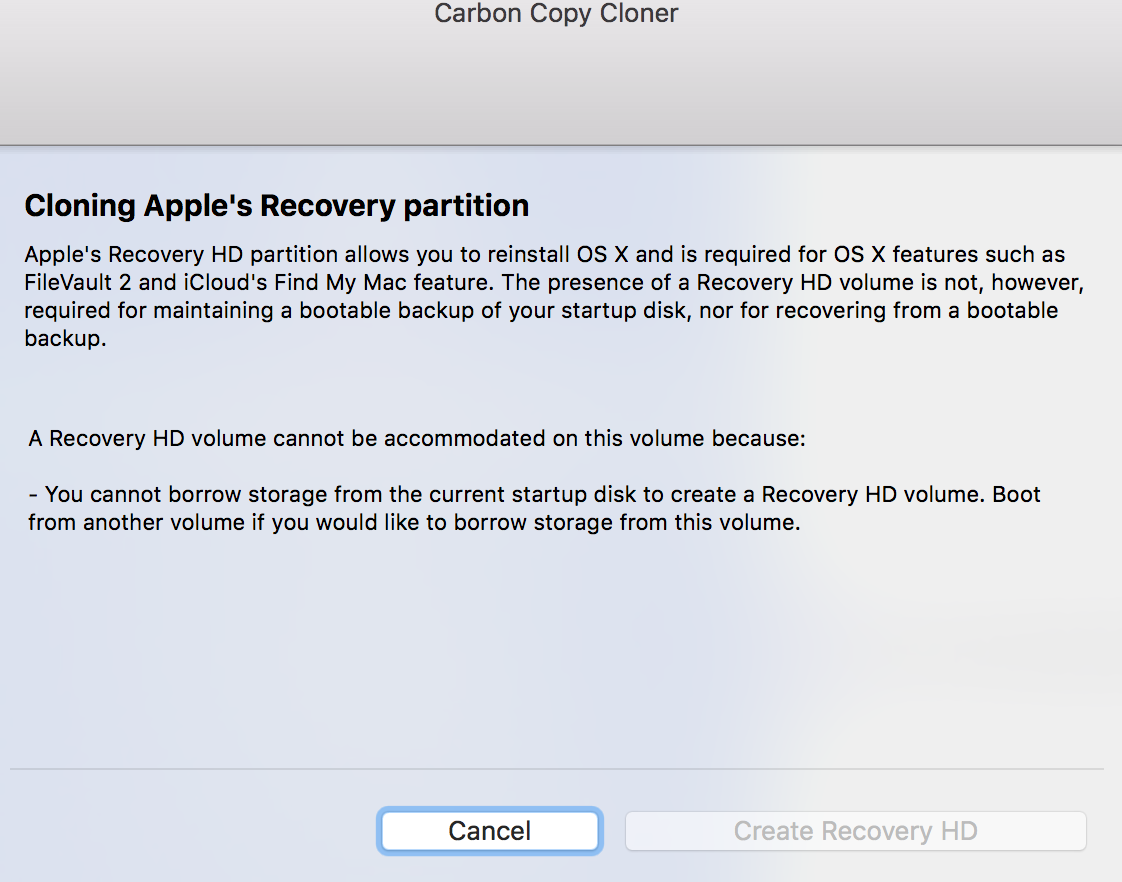
Task: Click the Cloning Apple's Recovery partition heading
Action: pos(276,206)
